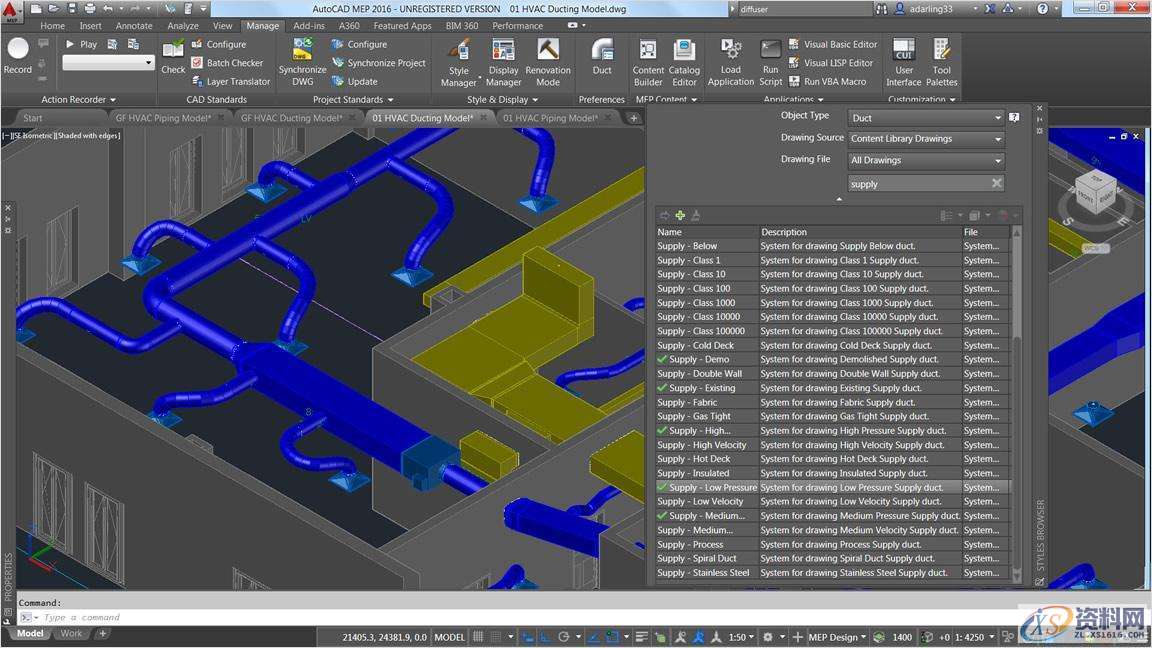Clear the supply search filter

996,183
